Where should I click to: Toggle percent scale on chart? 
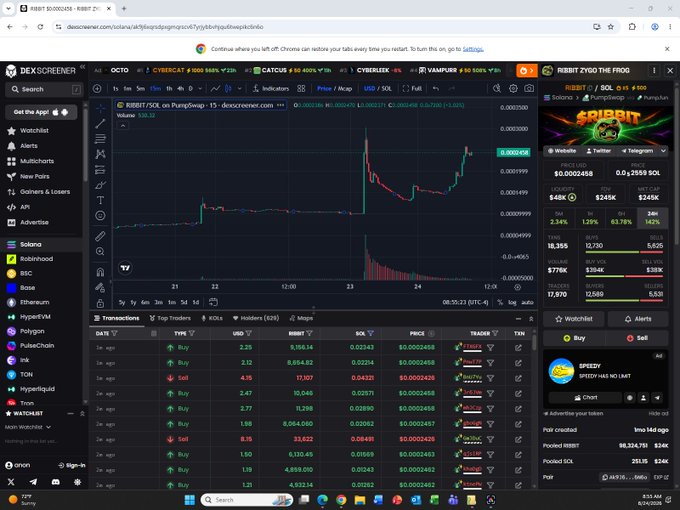tap(500, 302)
